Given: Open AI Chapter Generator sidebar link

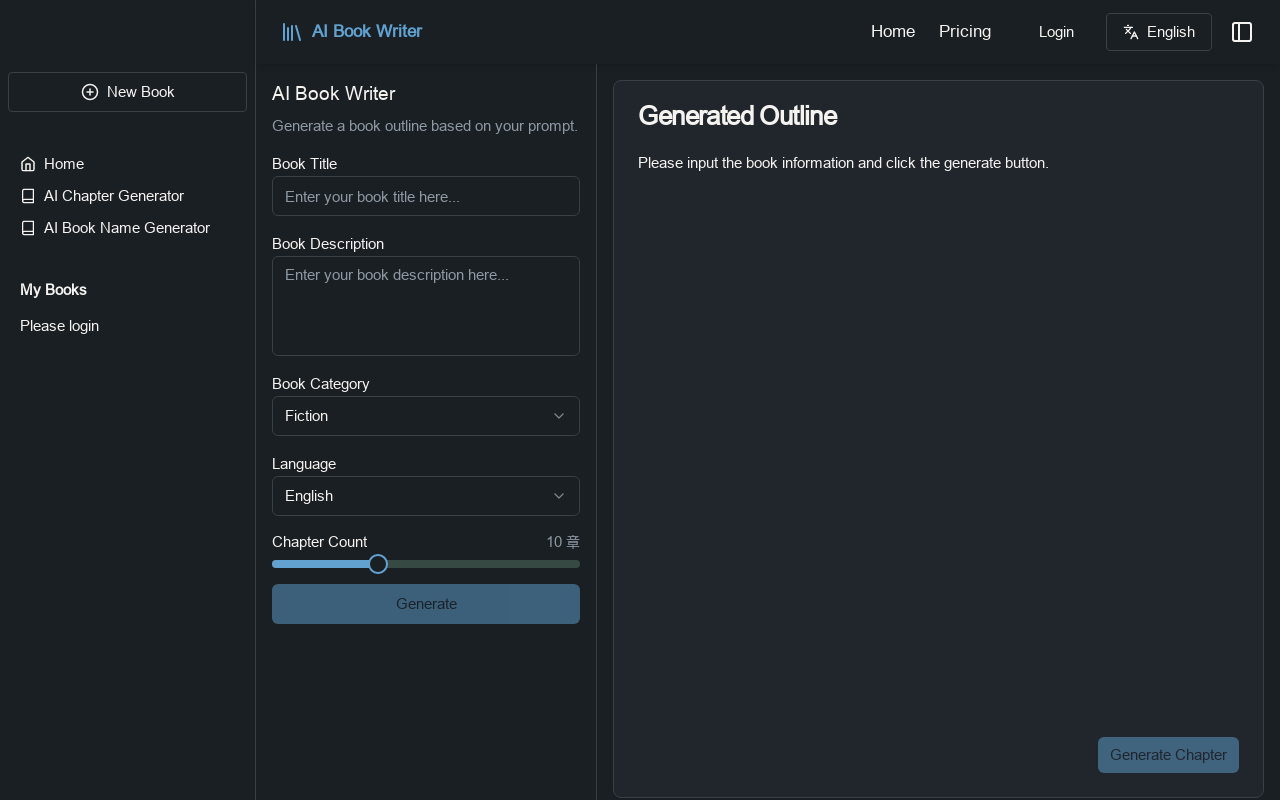Looking at the screenshot, I should (127, 196).
